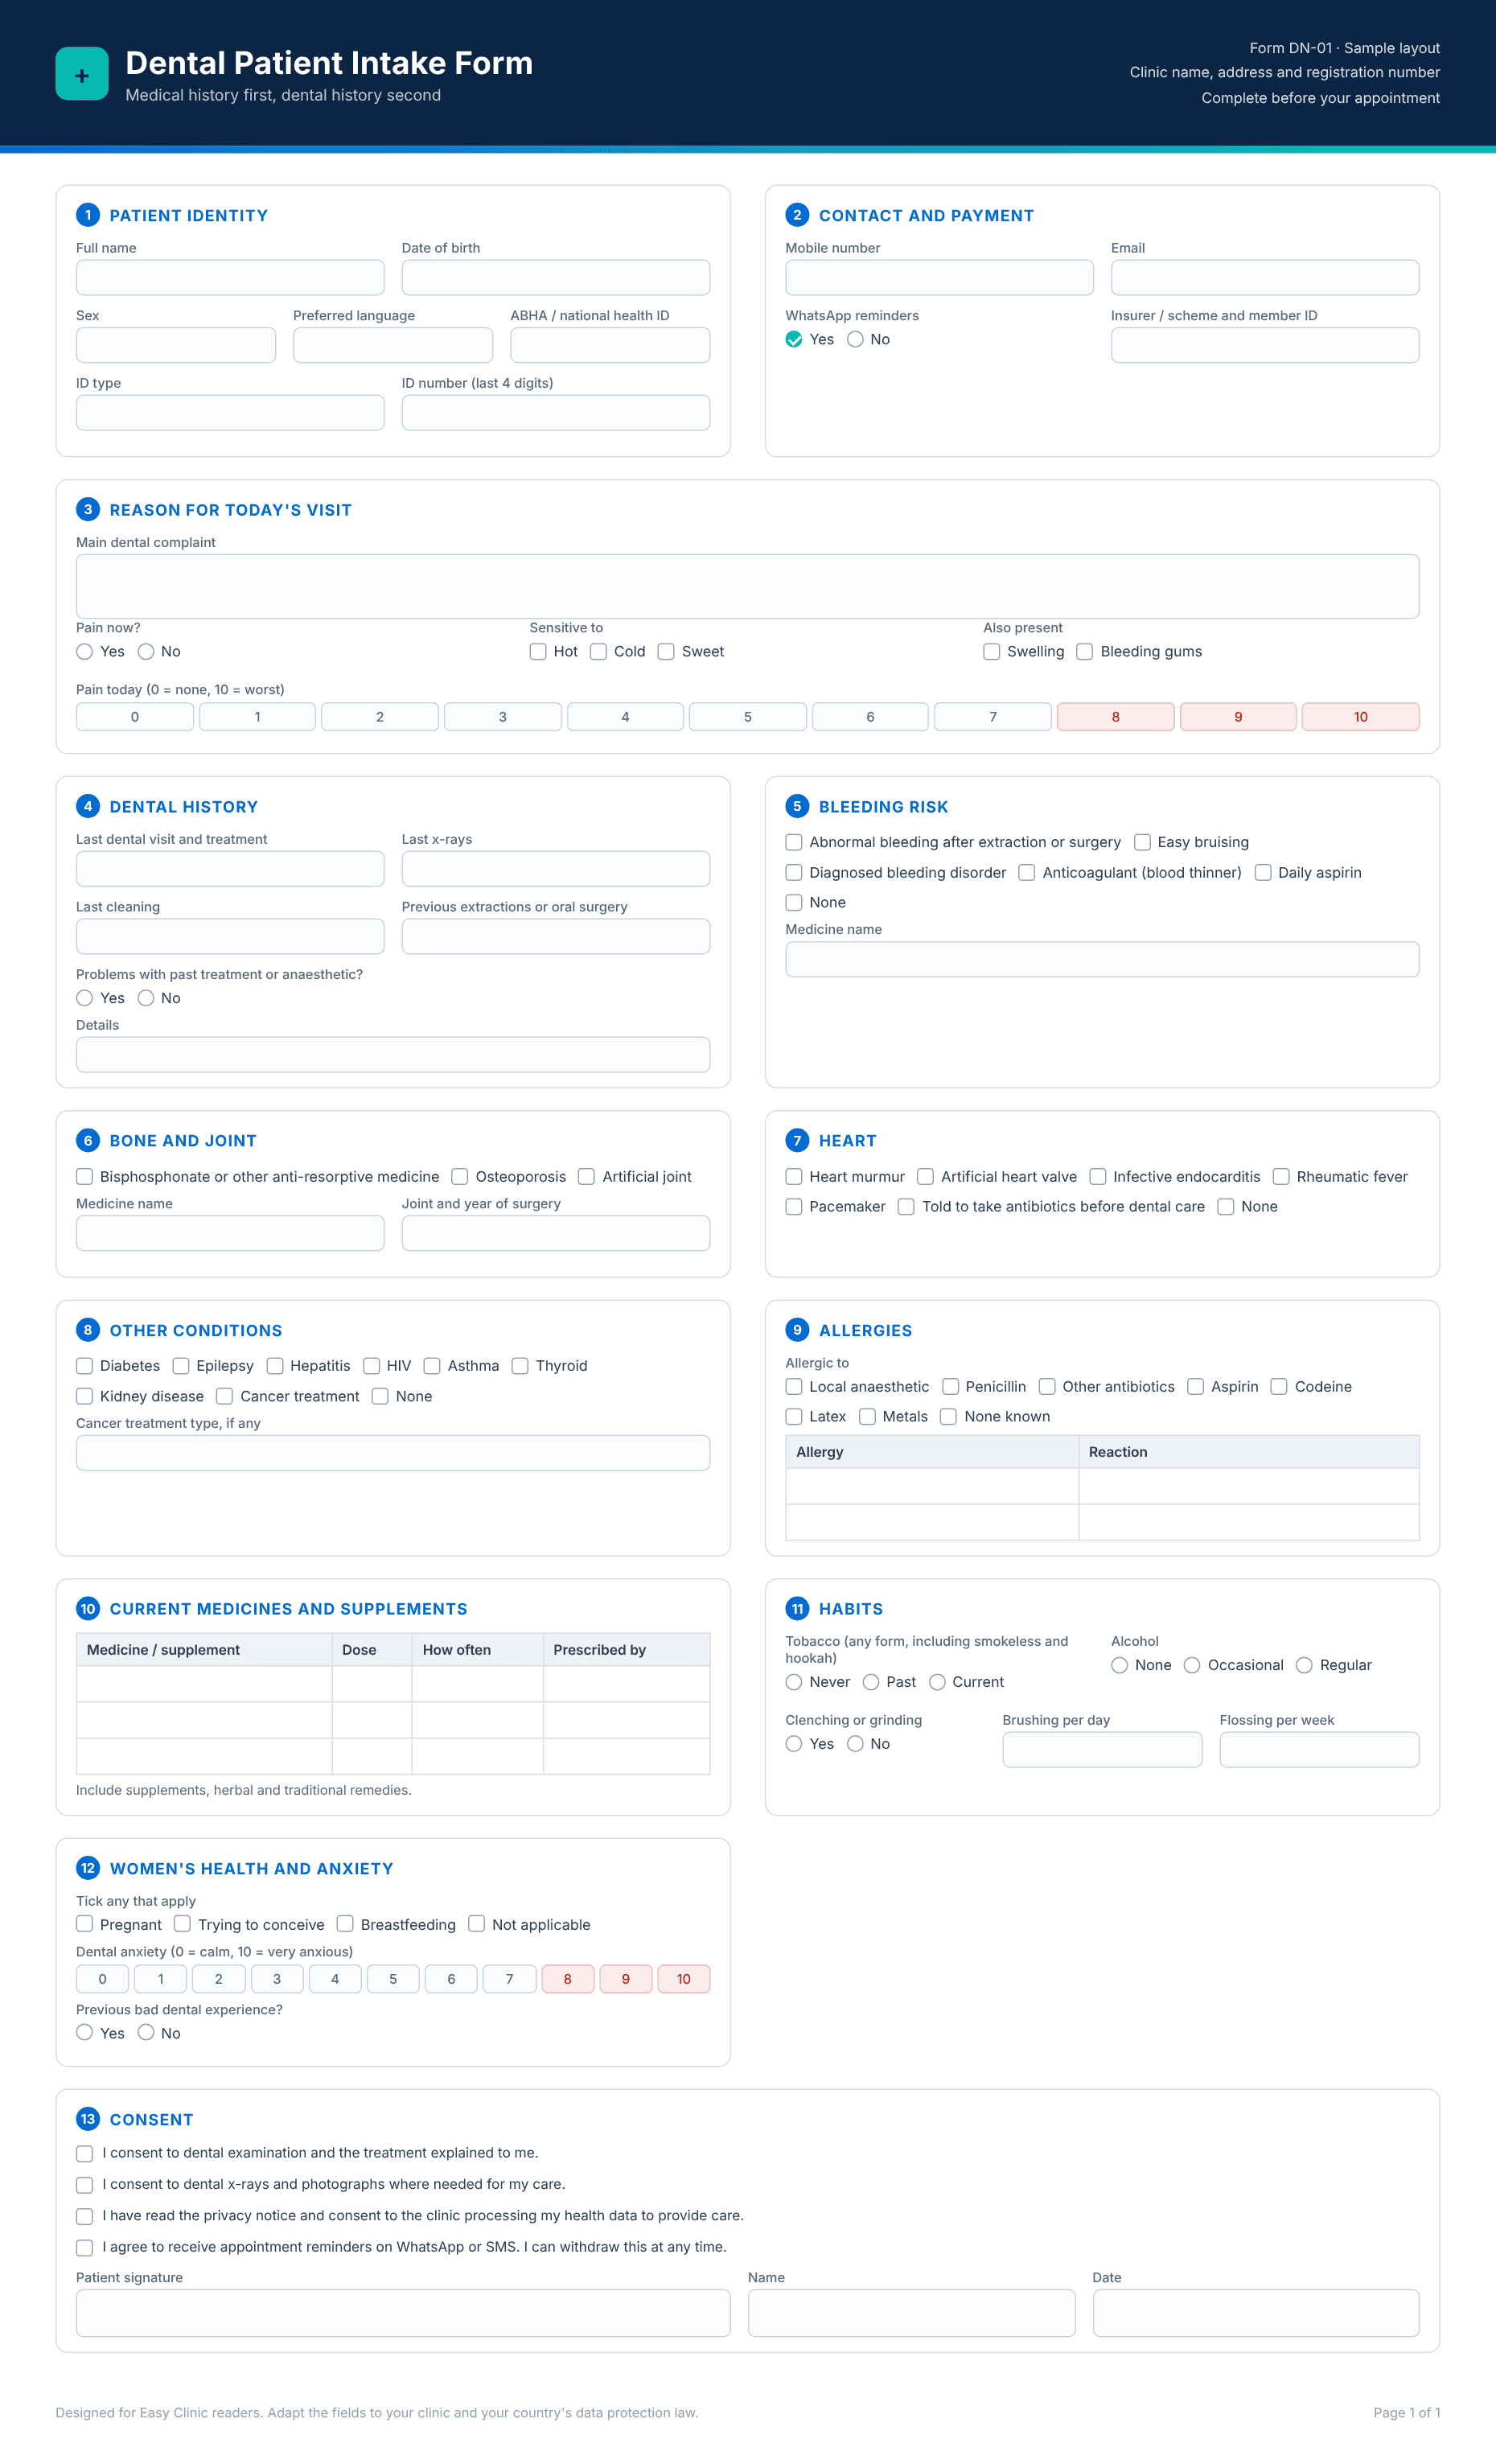Tick Anticoagulant (blood thinner) checkbox
1496x2464 pixels.
(1027, 873)
